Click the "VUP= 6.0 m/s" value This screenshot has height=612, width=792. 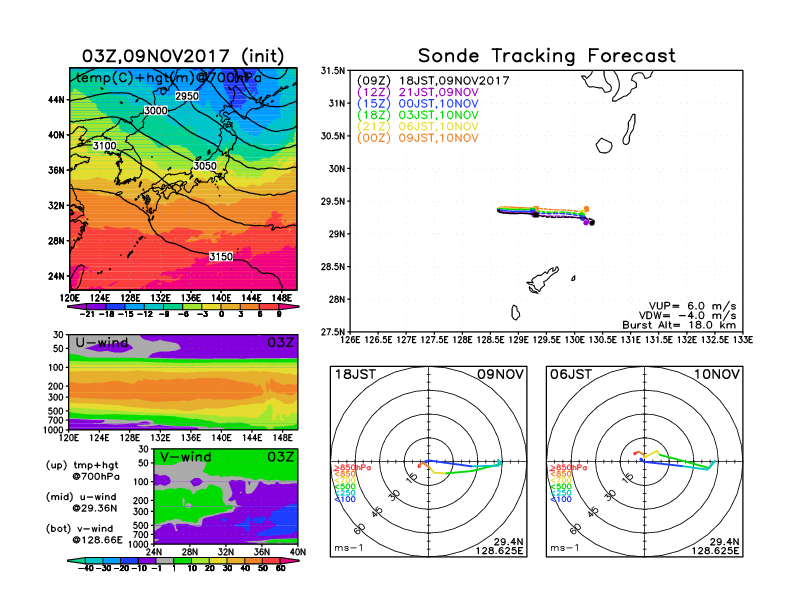(x=692, y=306)
